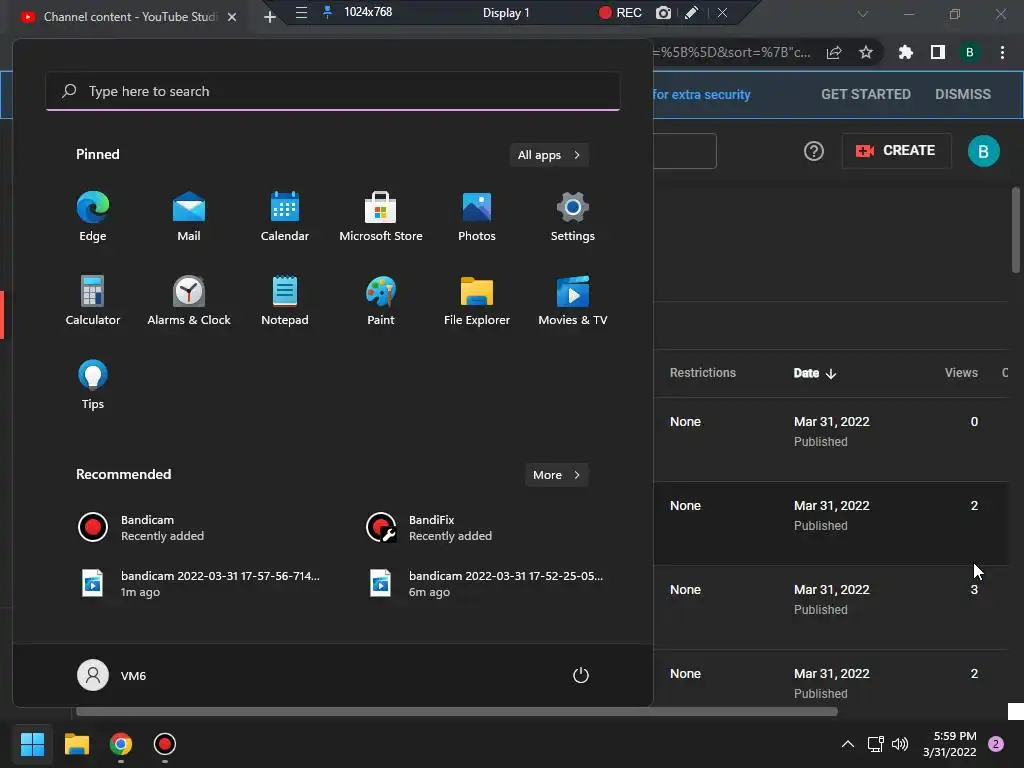Dismiss the extra security banner

pos(963,94)
